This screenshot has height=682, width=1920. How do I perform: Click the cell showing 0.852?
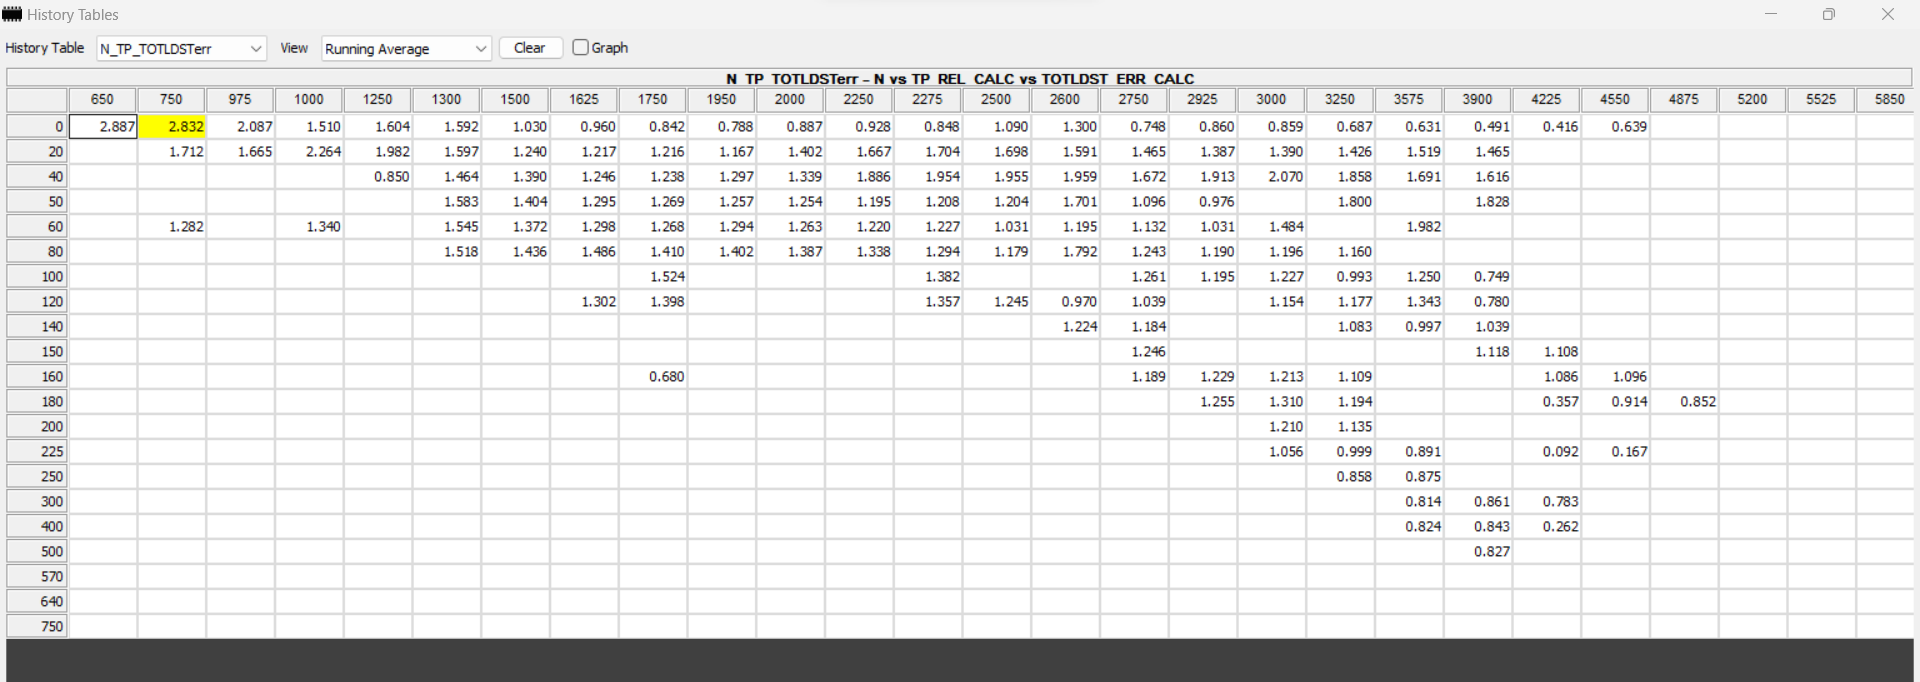tap(1684, 402)
